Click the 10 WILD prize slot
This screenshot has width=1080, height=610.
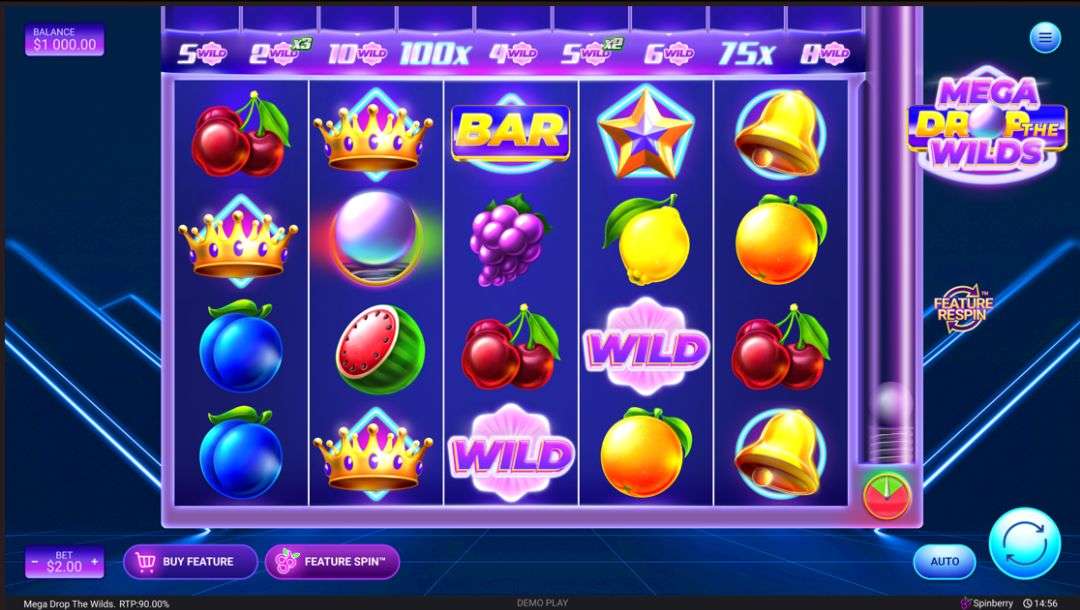[357, 53]
